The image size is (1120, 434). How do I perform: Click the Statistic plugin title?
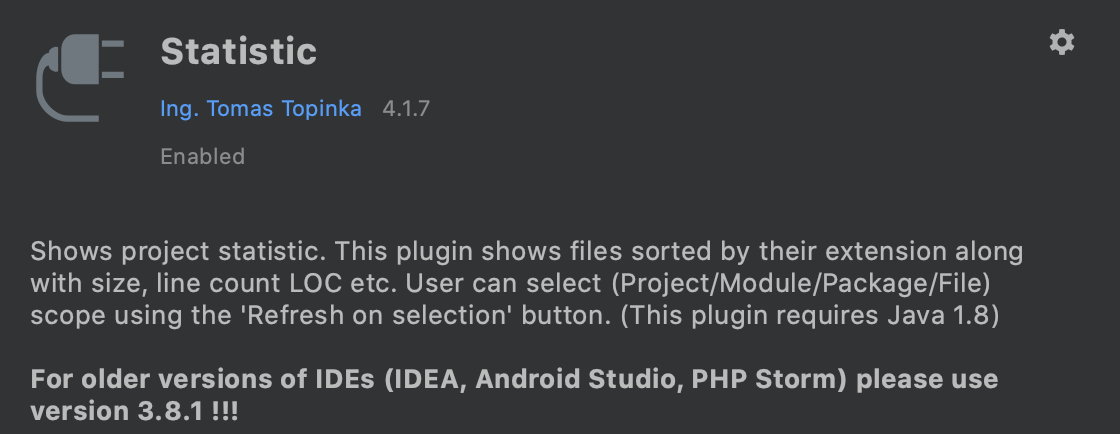click(239, 52)
